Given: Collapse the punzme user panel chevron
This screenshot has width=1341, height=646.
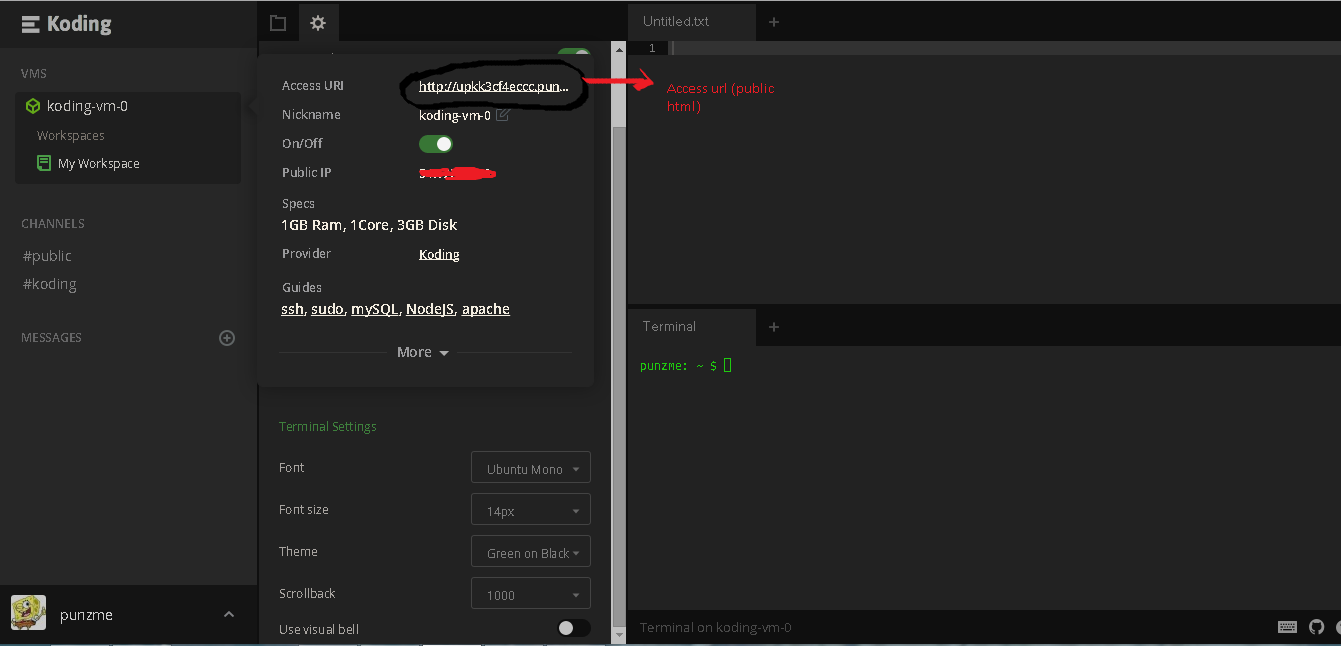Looking at the screenshot, I should coord(228,614).
